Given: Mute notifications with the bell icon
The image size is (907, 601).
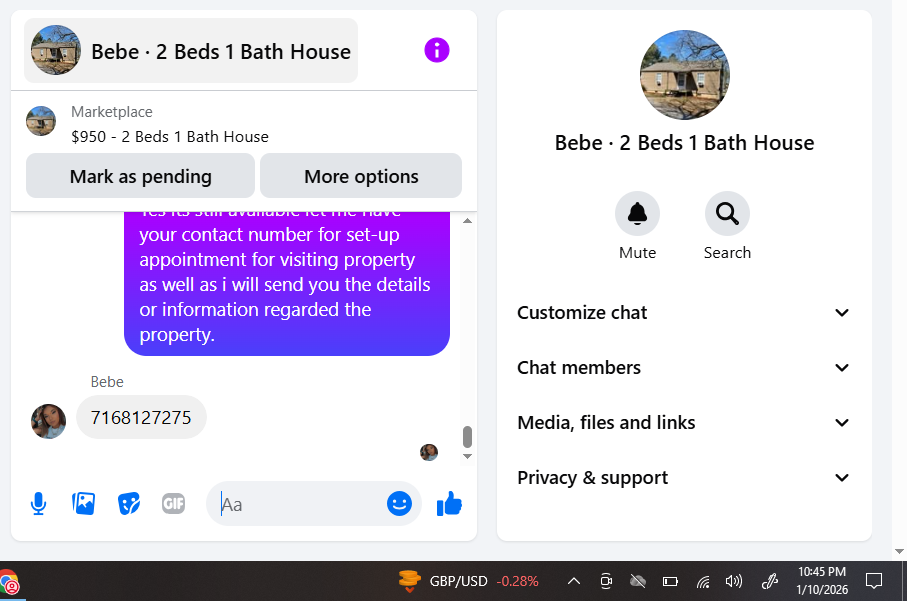Looking at the screenshot, I should tap(637, 213).
